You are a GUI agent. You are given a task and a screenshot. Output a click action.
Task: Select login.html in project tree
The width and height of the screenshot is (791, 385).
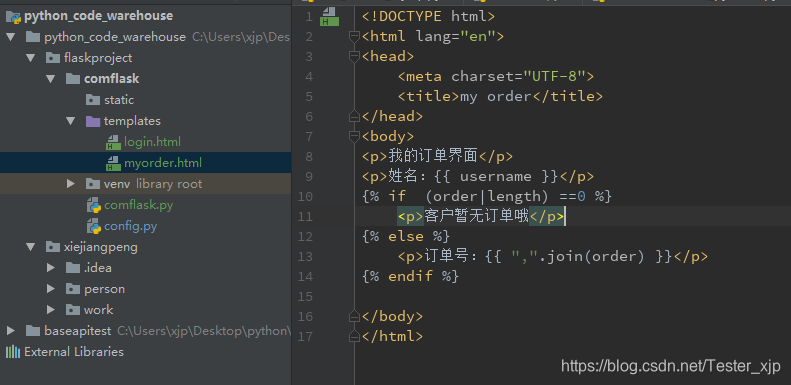tap(152, 142)
